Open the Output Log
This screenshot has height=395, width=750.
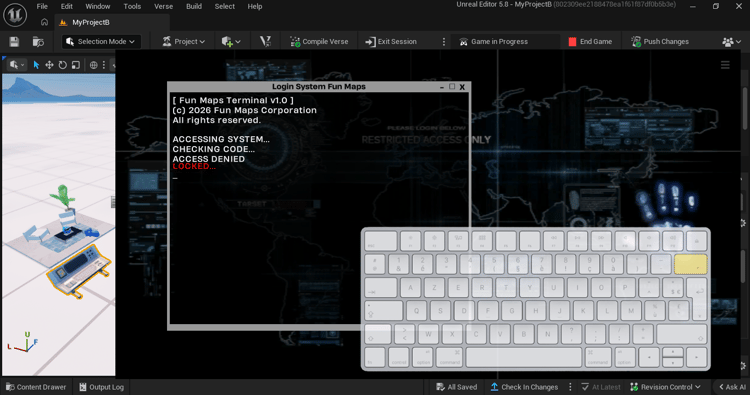(101, 387)
